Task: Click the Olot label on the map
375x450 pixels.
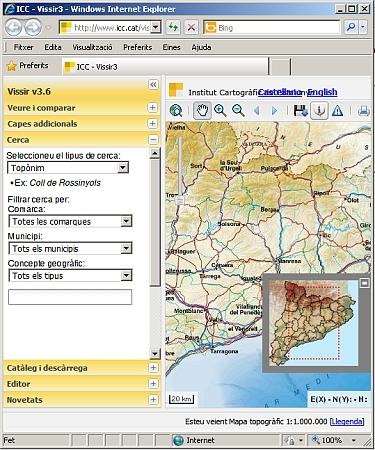Action: (x=353, y=200)
